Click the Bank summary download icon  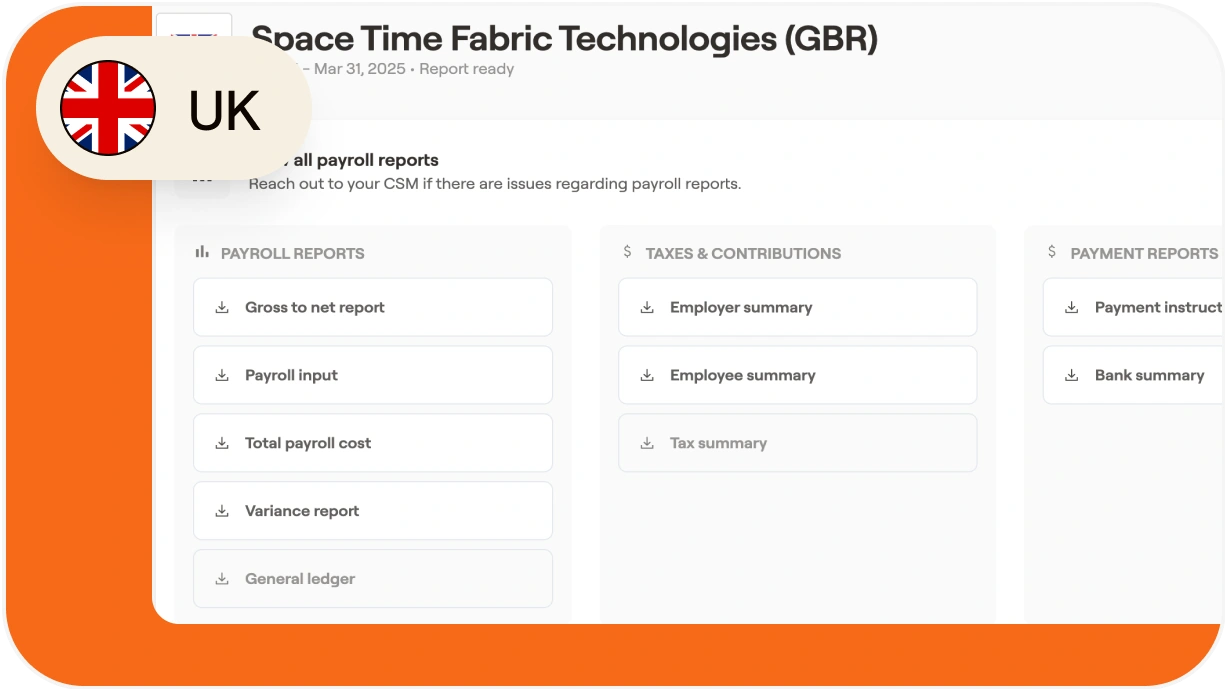click(x=1072, y=376)
